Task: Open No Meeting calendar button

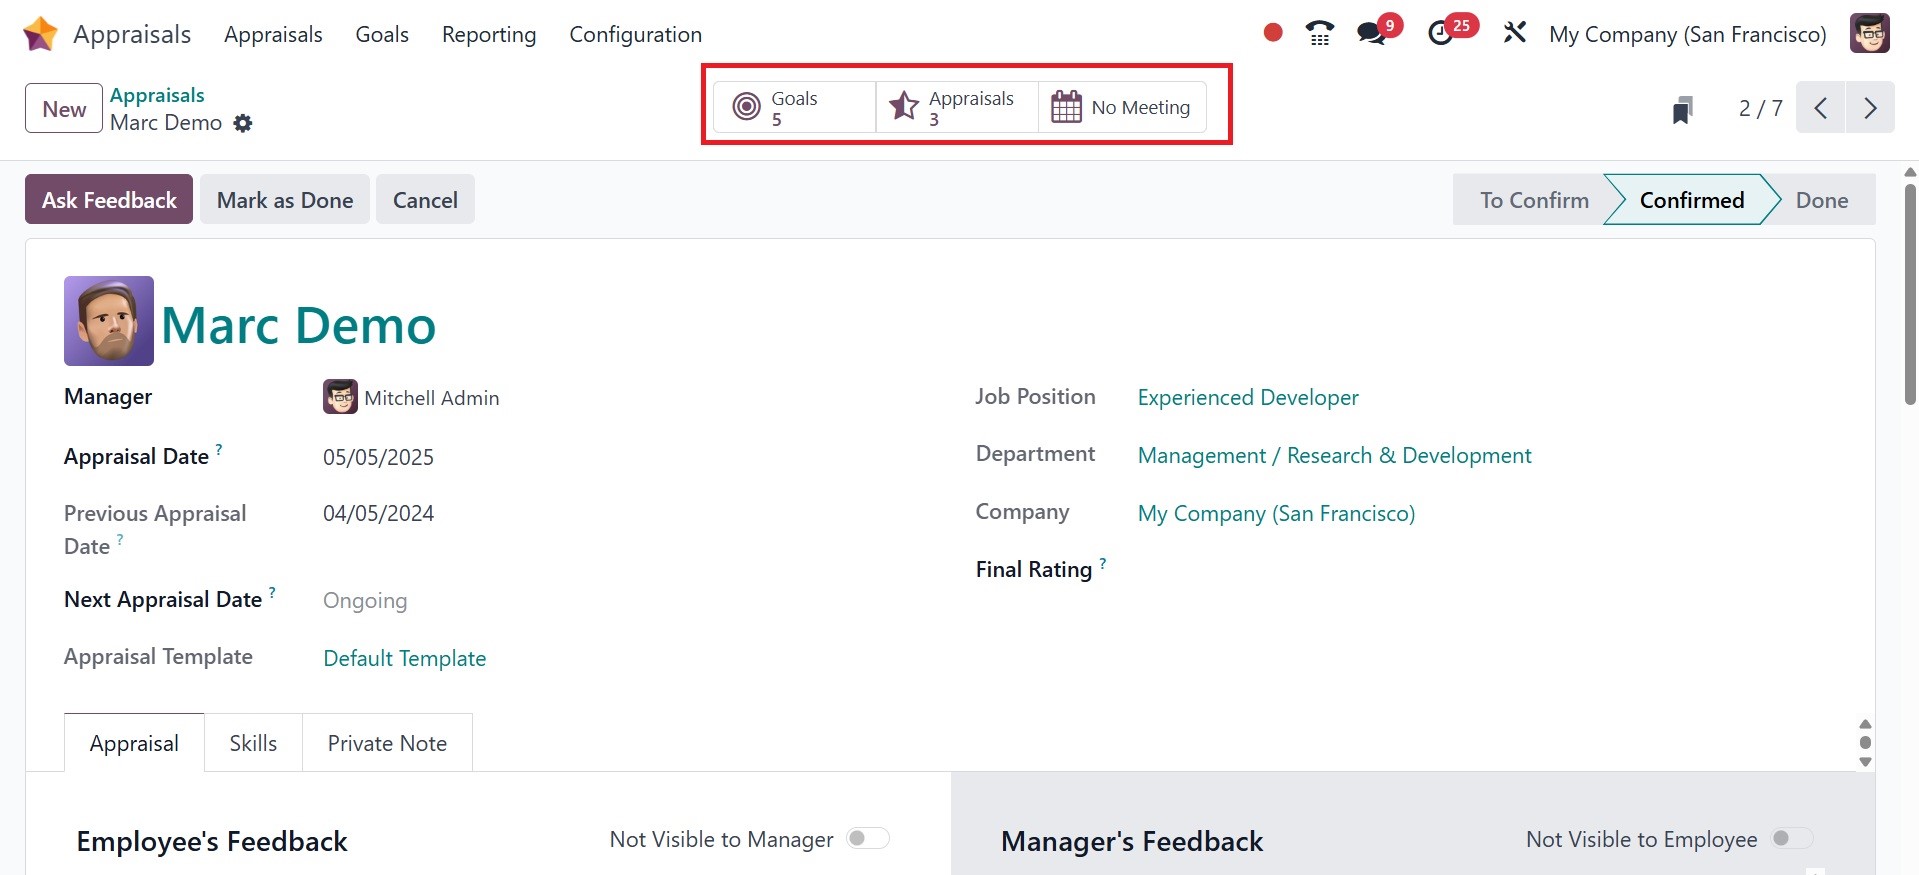Action: (x=1122, y=107)
